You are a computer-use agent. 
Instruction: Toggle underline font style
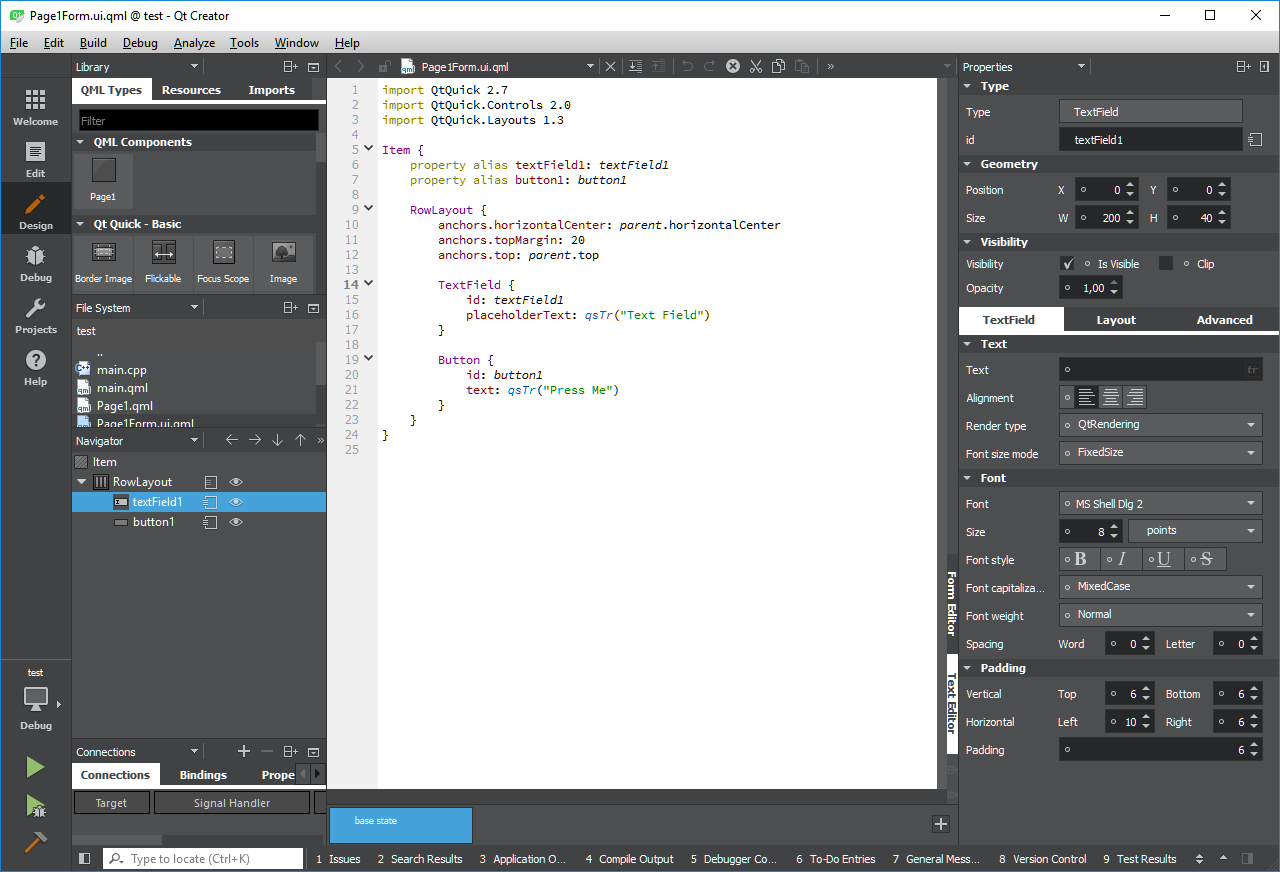tap(1164, 559)
